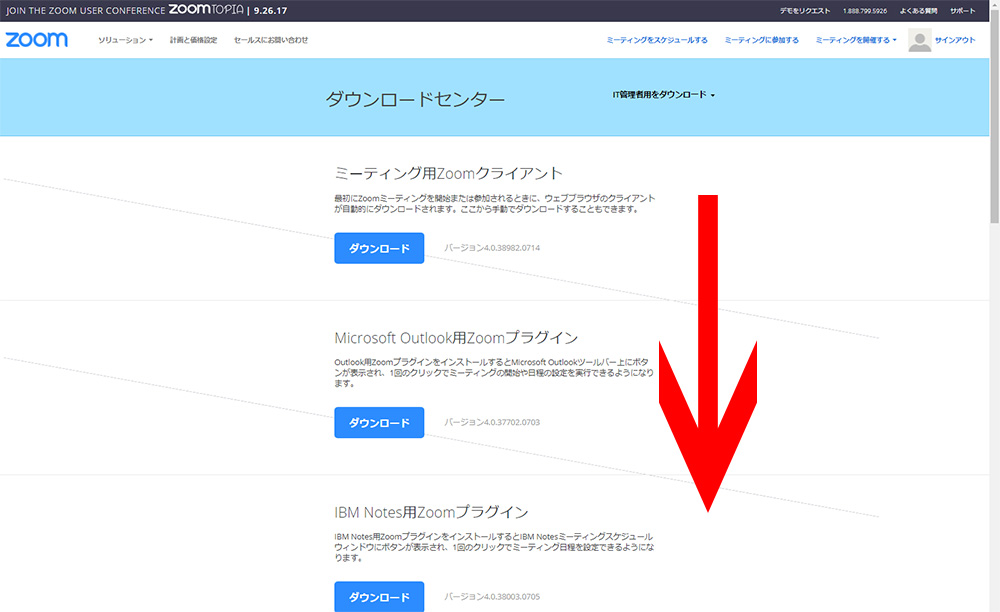This screenshot has height=612, width=1000.
Task: Click the Zoom logo in header
Action: tap(37, 40)
